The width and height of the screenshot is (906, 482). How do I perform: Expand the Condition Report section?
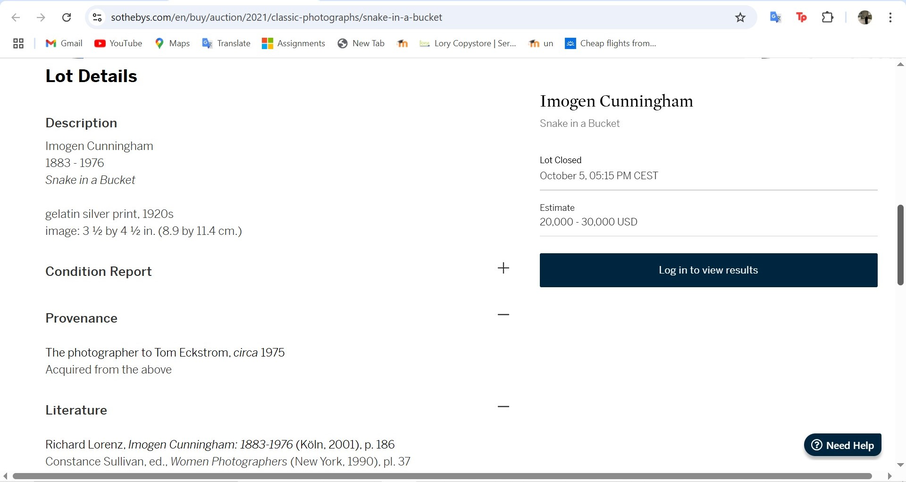(x=503, y=268)
